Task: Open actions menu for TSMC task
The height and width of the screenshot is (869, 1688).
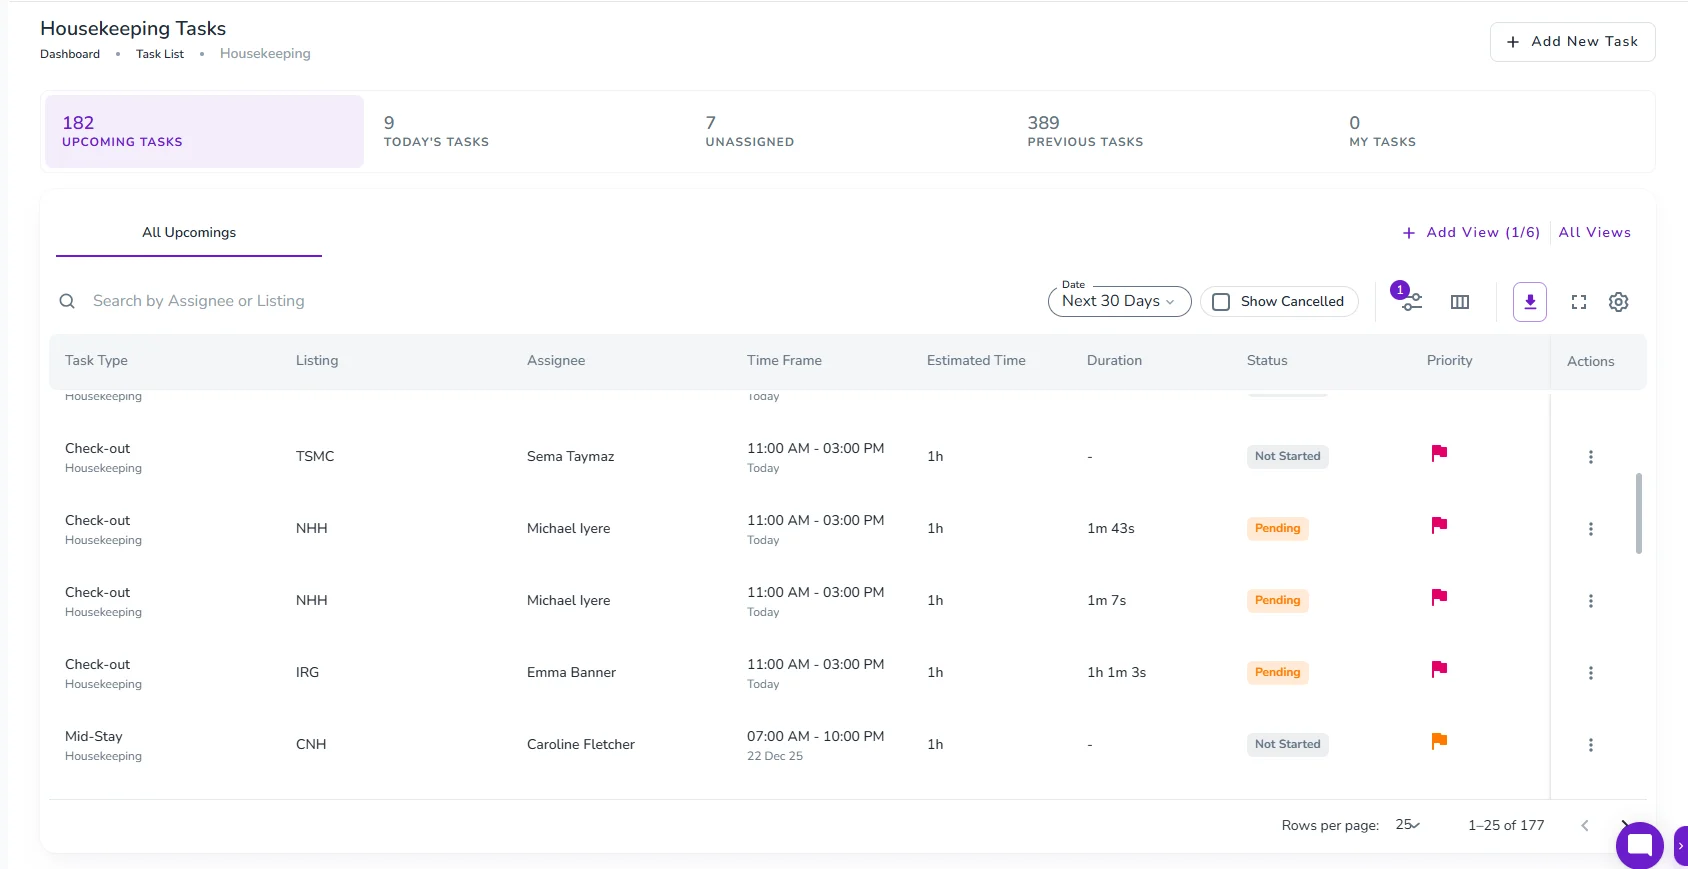Action: coord(1590,457)
